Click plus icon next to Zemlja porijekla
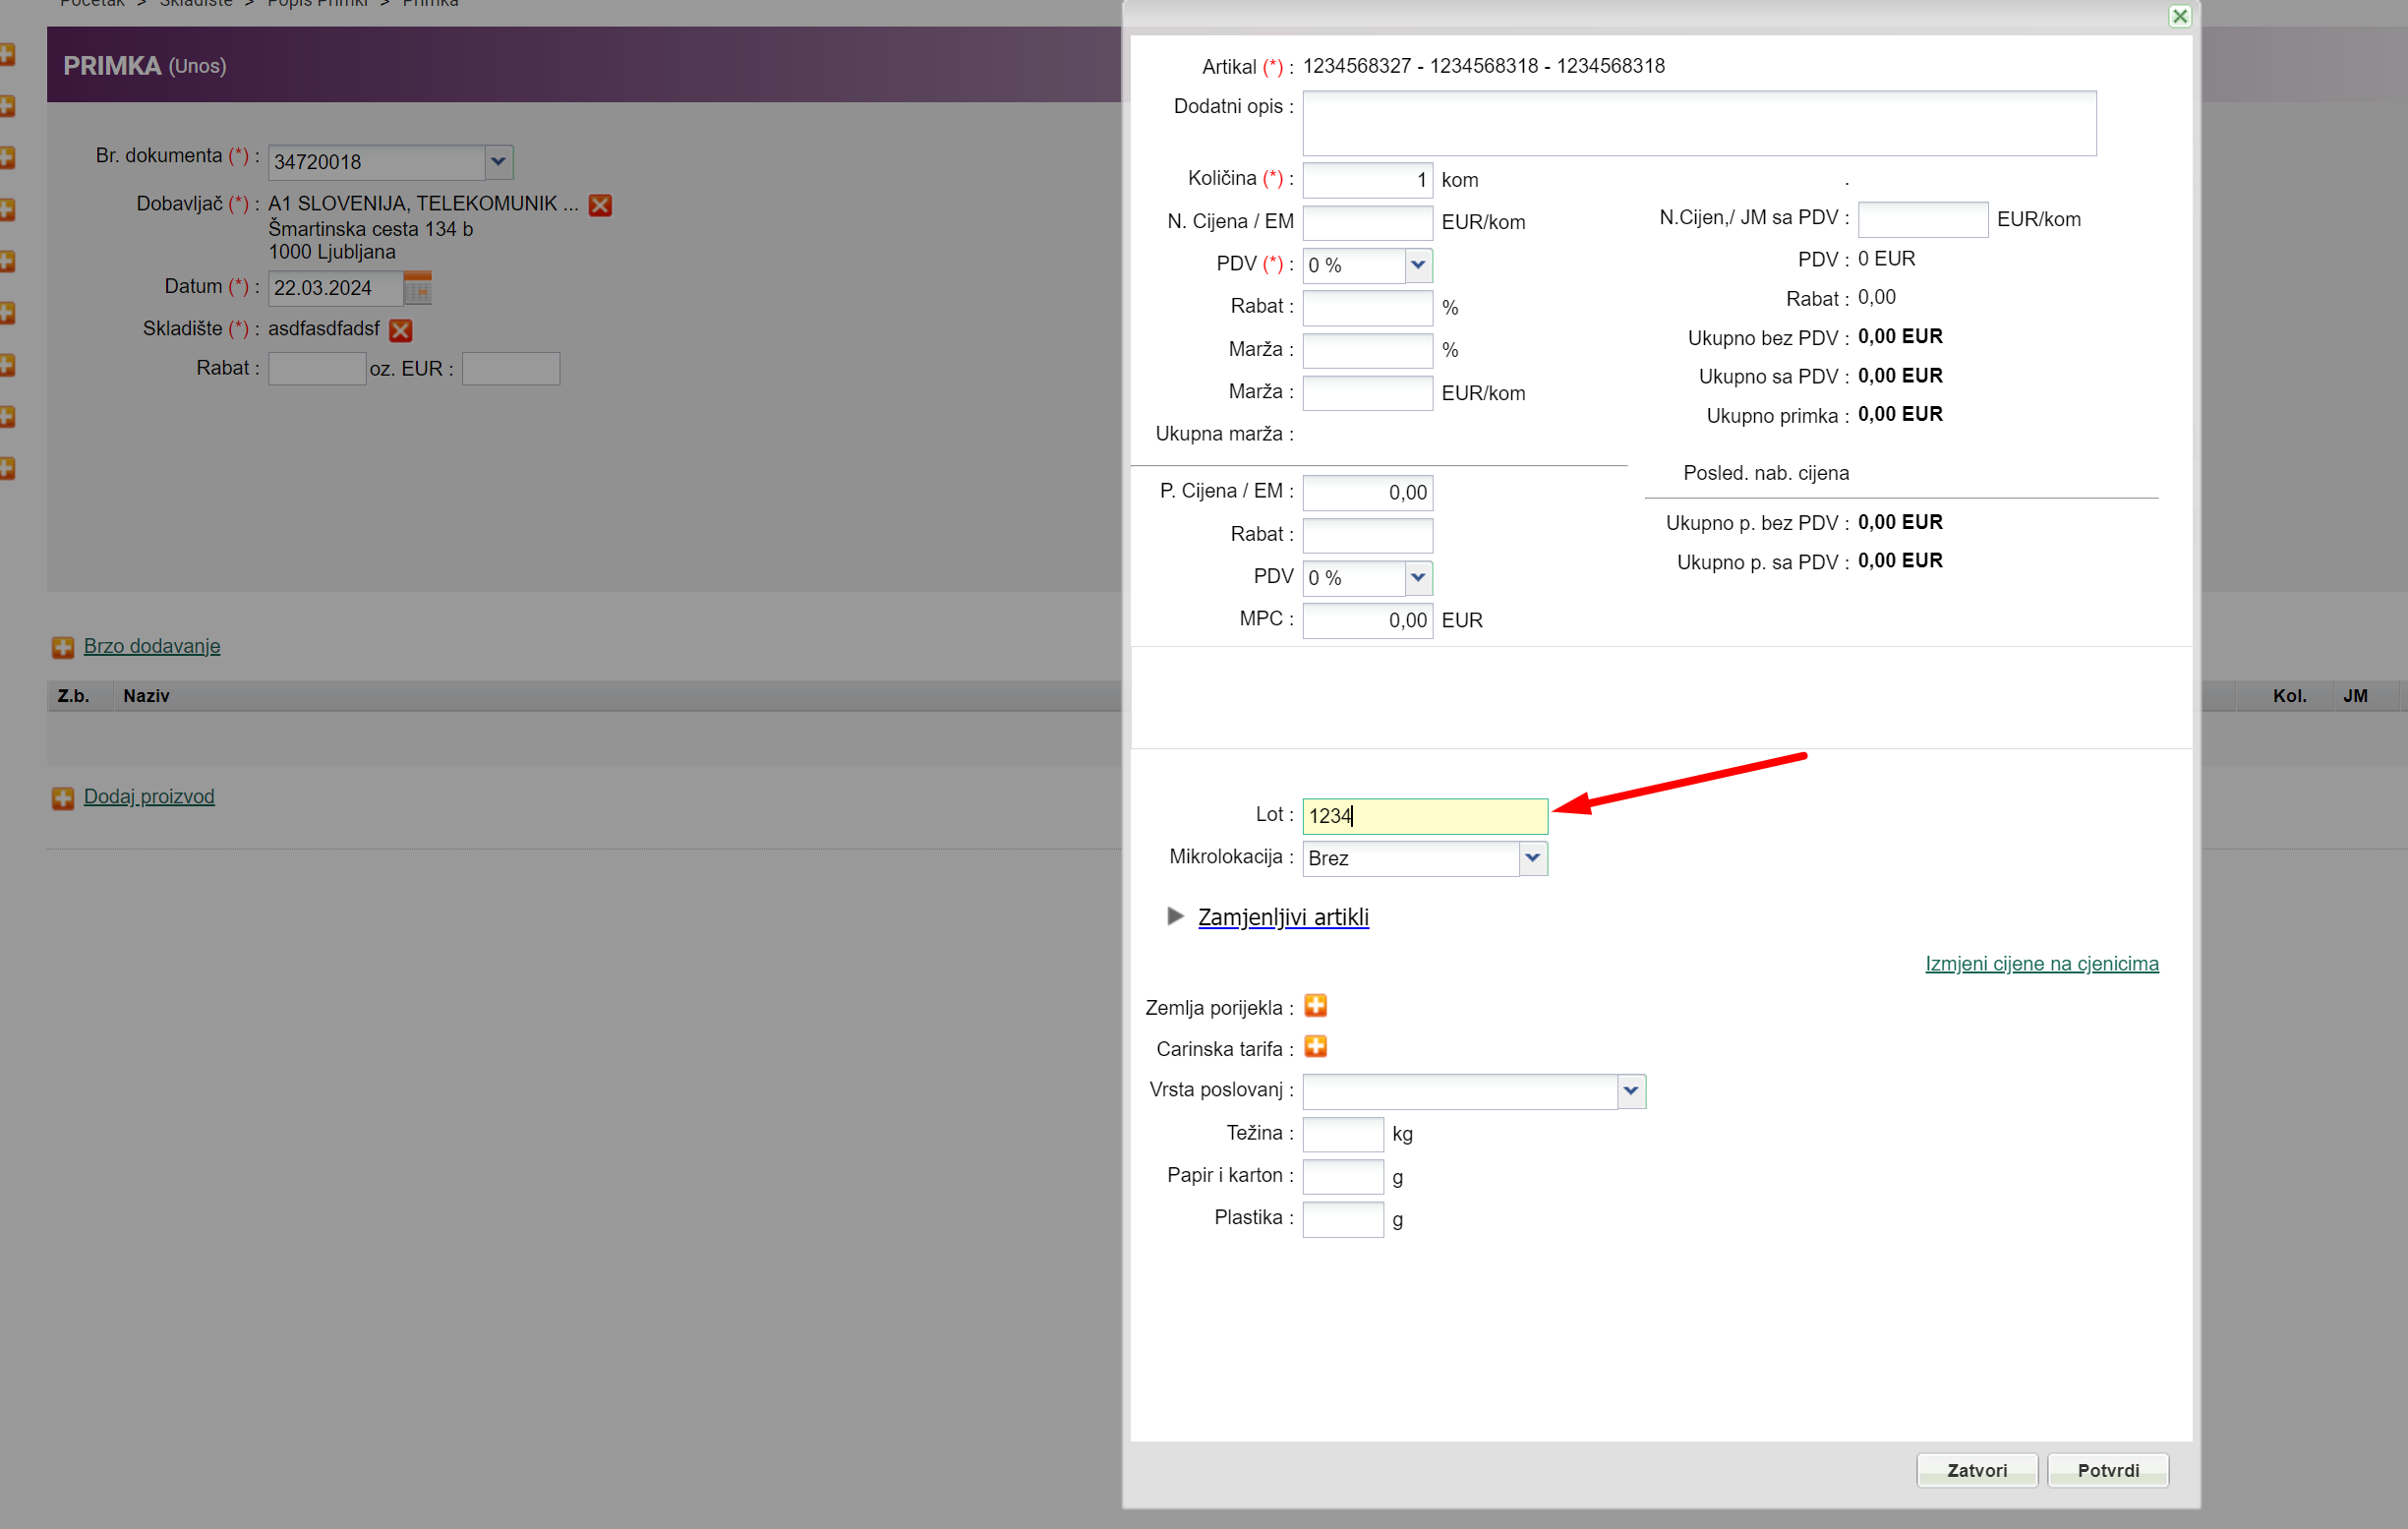 [1315, 1006]
